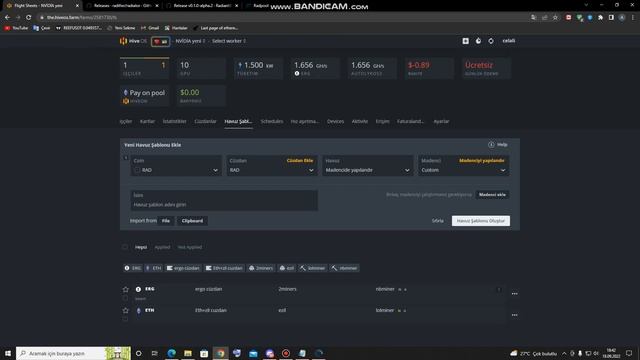This screenshot has height=360, width=640.
Task: Import from File button
Action: coord(166,221)
